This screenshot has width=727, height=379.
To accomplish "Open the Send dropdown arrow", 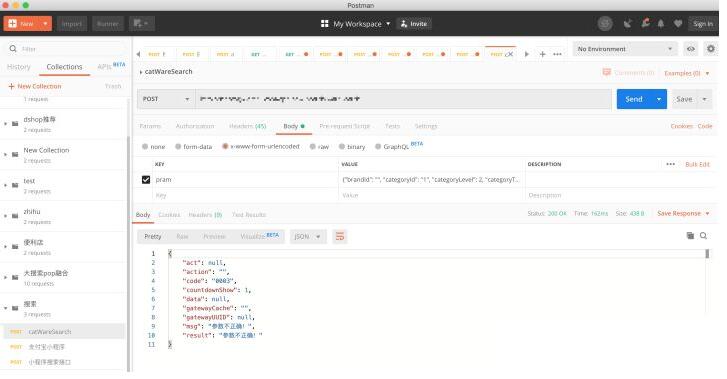I will [x=658, y=99].
